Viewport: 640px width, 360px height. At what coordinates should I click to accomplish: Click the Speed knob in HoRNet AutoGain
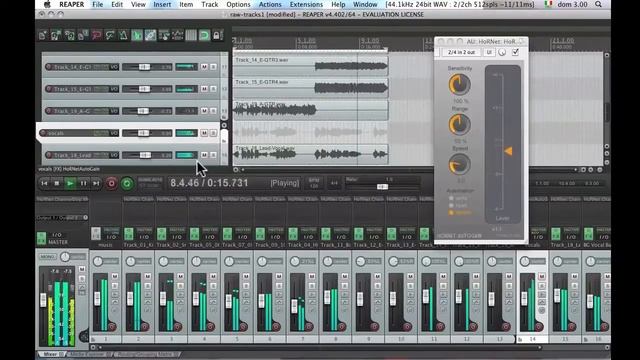click(x=460, y=164)
